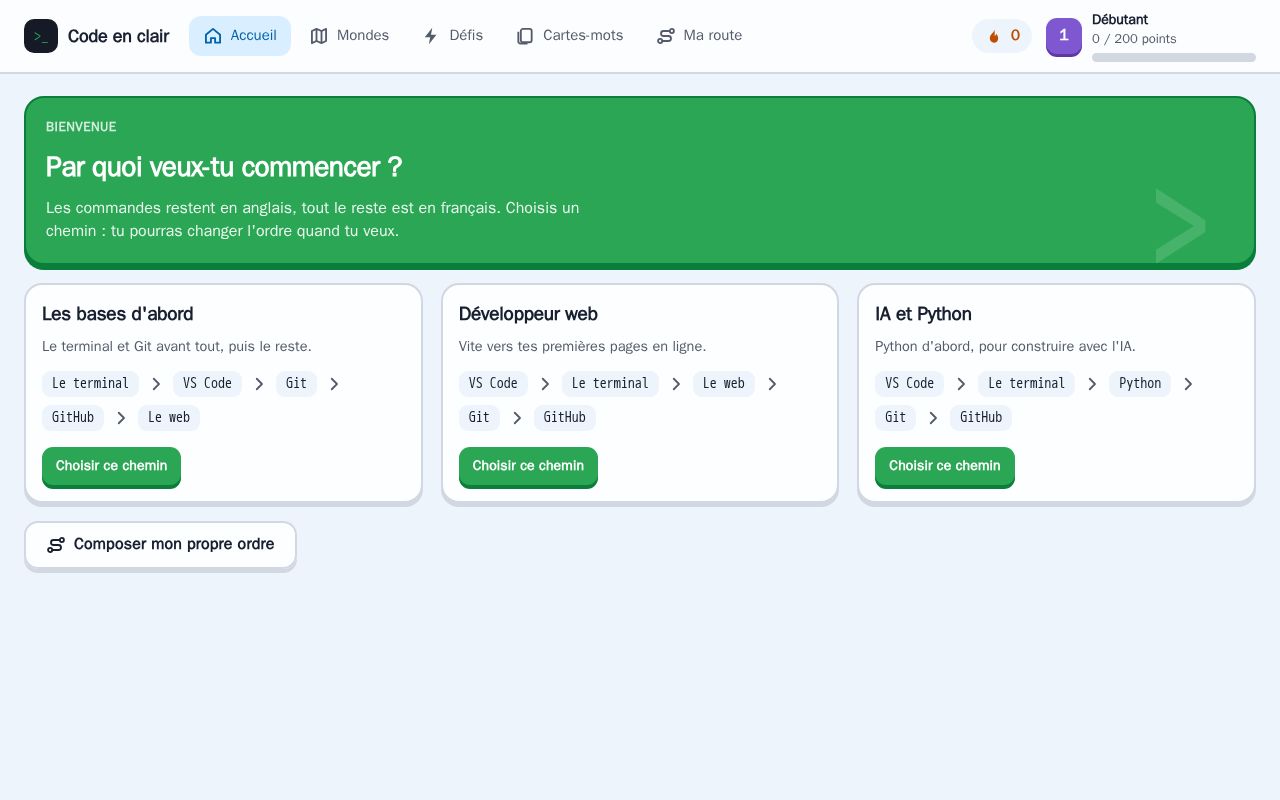Click Le web chip in Les bases d'abord card
This screenshot has width=1280, height=800.
[x=169, y=418]
